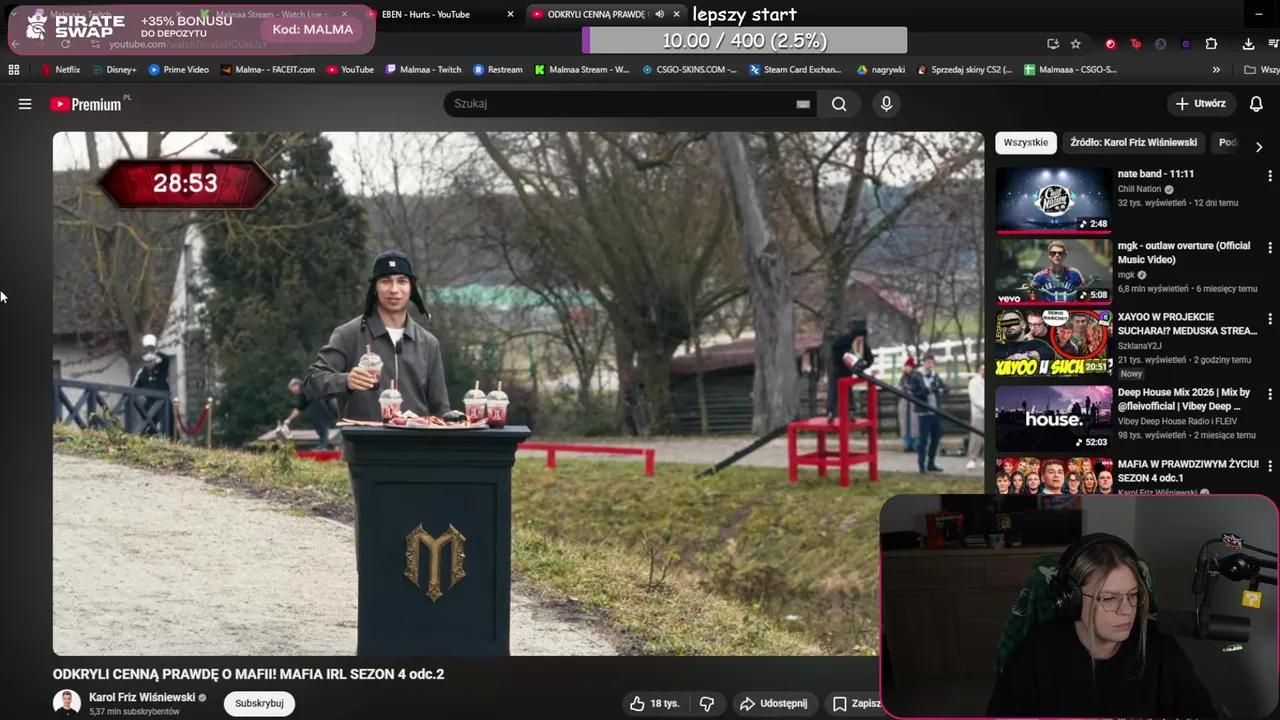Go to YouTube Premium home logo
Image resolution: width=1280 pixels, height=720 pixels.
pos(86,104)
